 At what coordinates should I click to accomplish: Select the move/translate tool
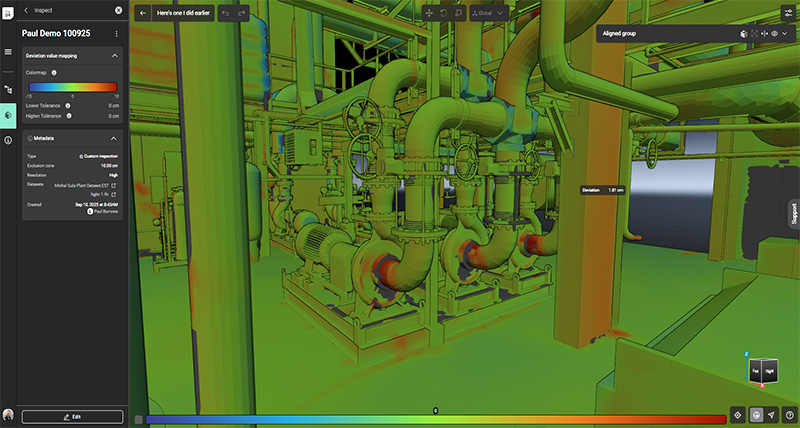(x=429, y=13)
